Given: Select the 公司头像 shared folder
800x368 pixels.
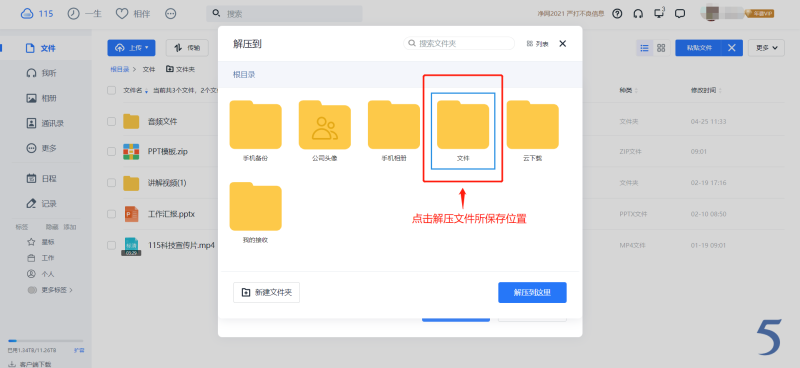Looking at the screenshot, I should click(324, 131).
